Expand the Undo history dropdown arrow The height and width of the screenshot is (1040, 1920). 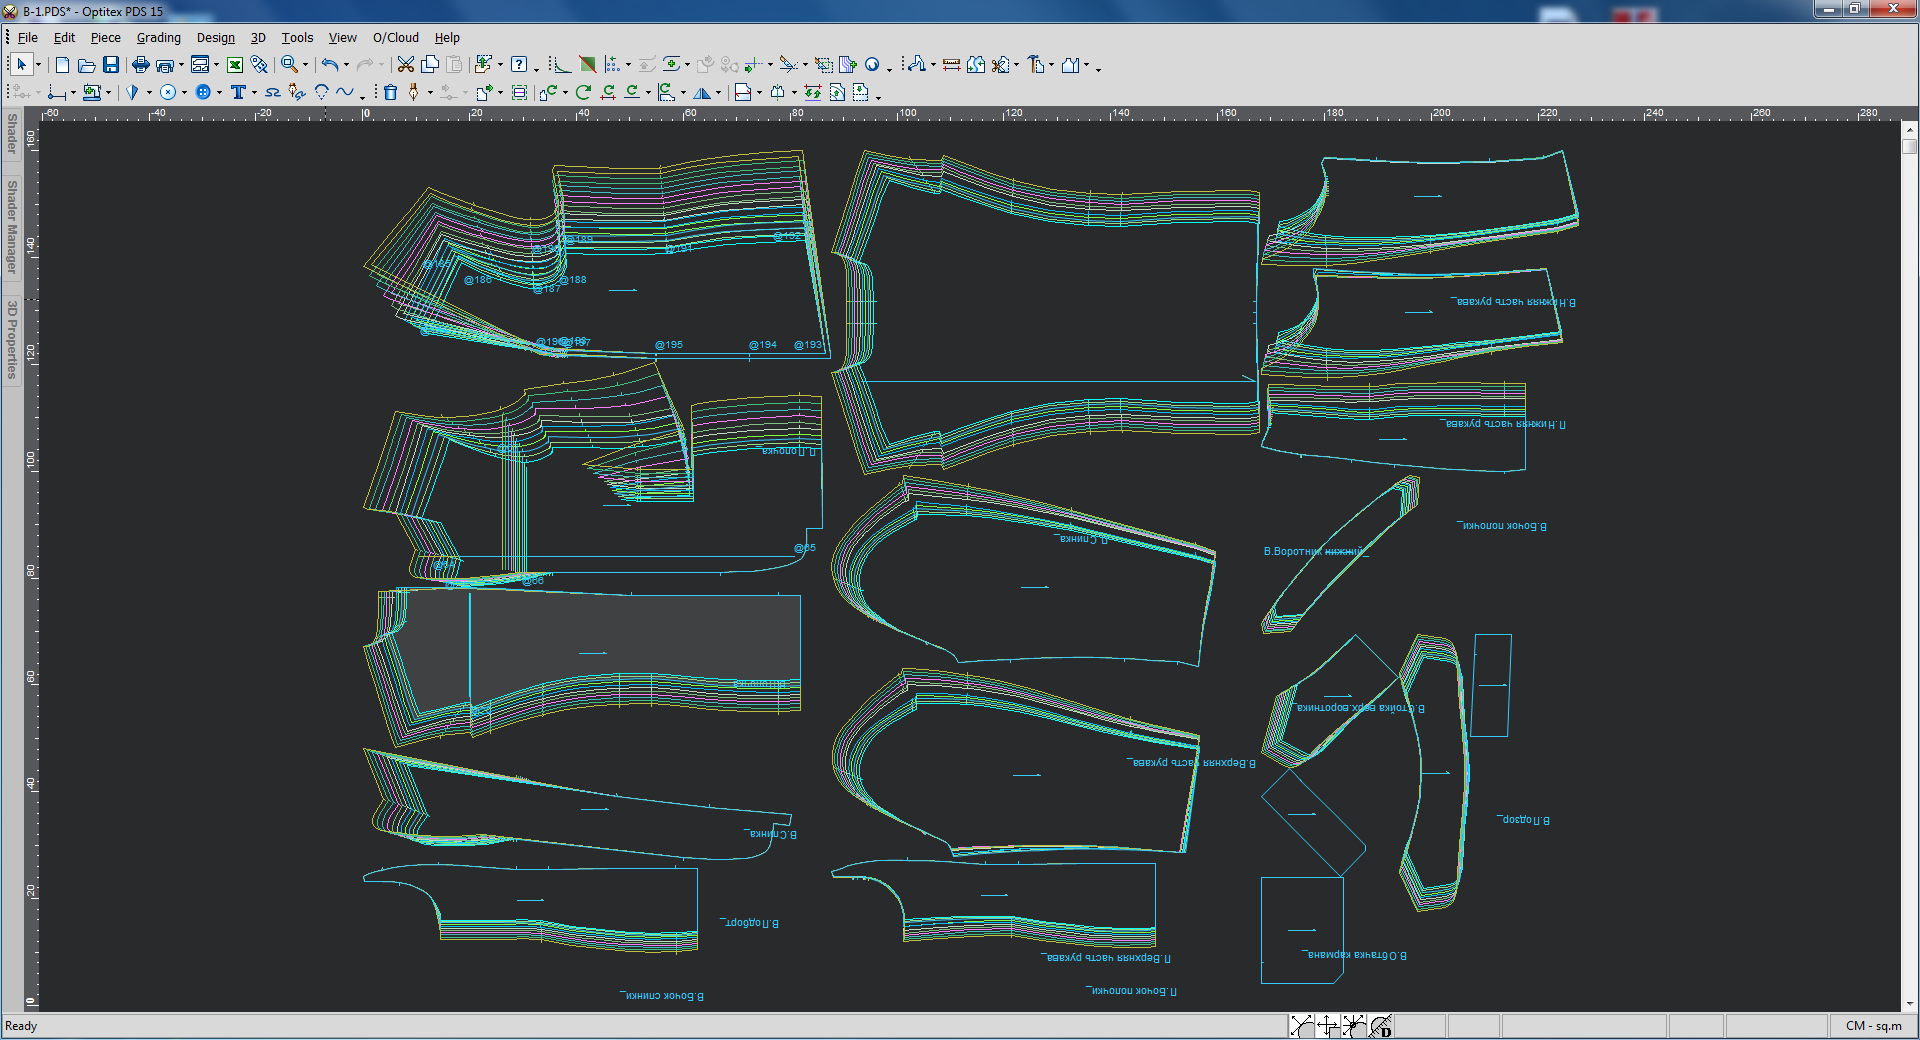pyautogui.click(x=346, y=66)
